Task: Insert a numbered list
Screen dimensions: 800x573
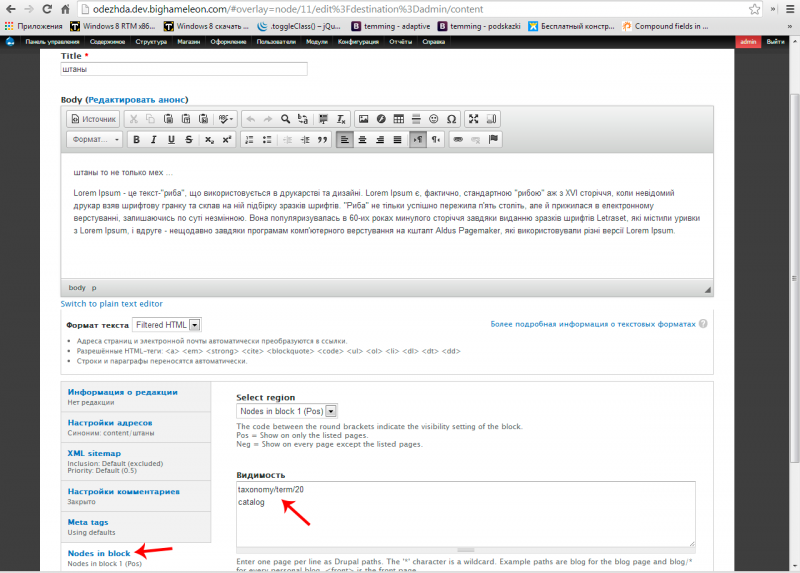Action: pos(249,139)
